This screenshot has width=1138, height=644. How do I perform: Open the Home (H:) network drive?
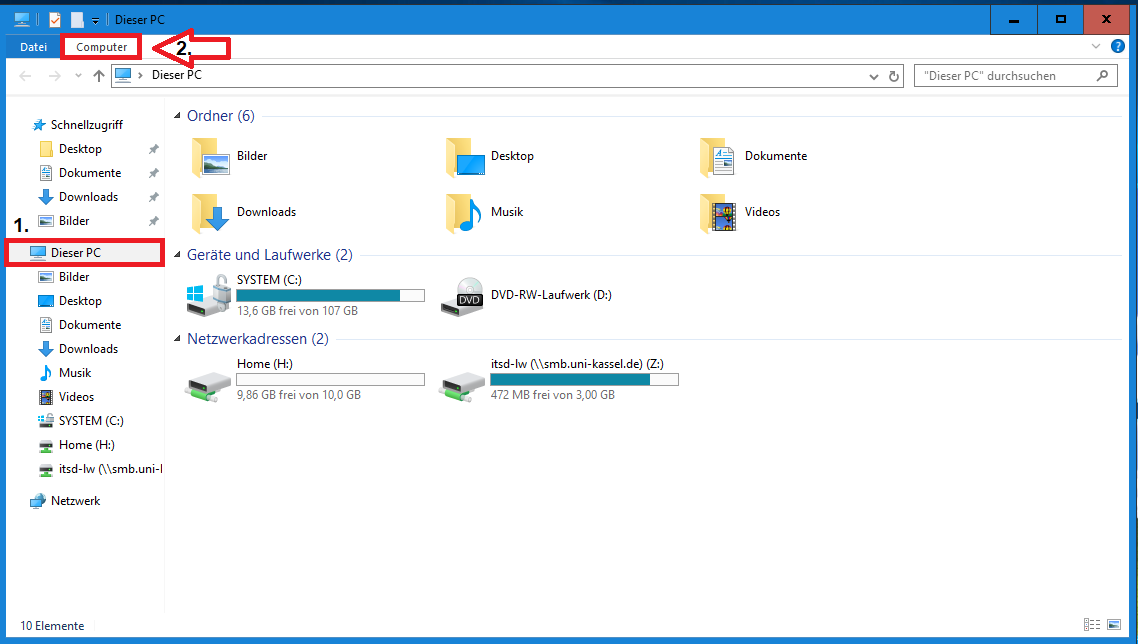208,380
